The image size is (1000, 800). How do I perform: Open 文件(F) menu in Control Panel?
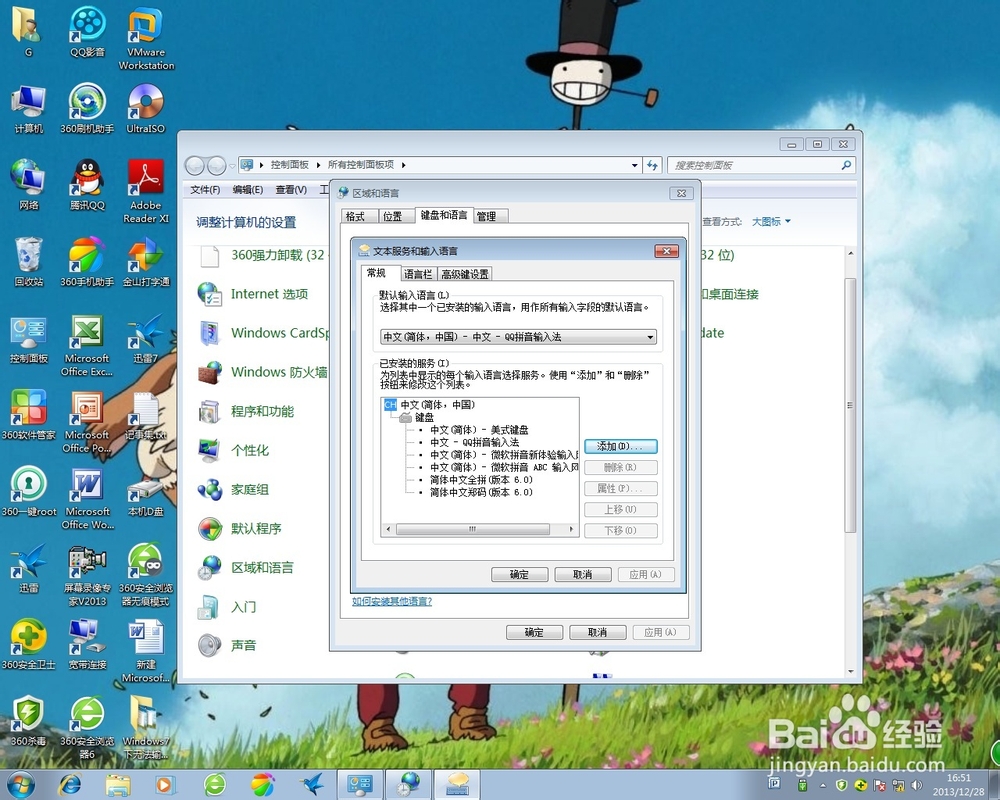click(x=205, y=189)
